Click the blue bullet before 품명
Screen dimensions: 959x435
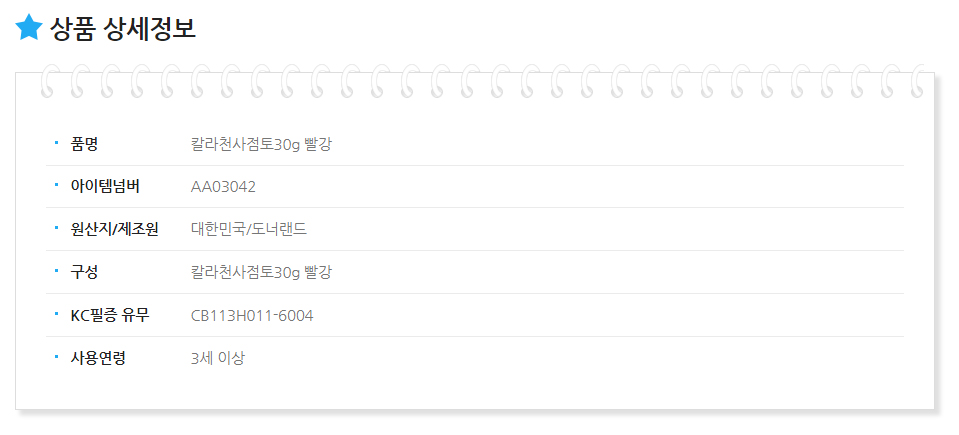point(56,143)
